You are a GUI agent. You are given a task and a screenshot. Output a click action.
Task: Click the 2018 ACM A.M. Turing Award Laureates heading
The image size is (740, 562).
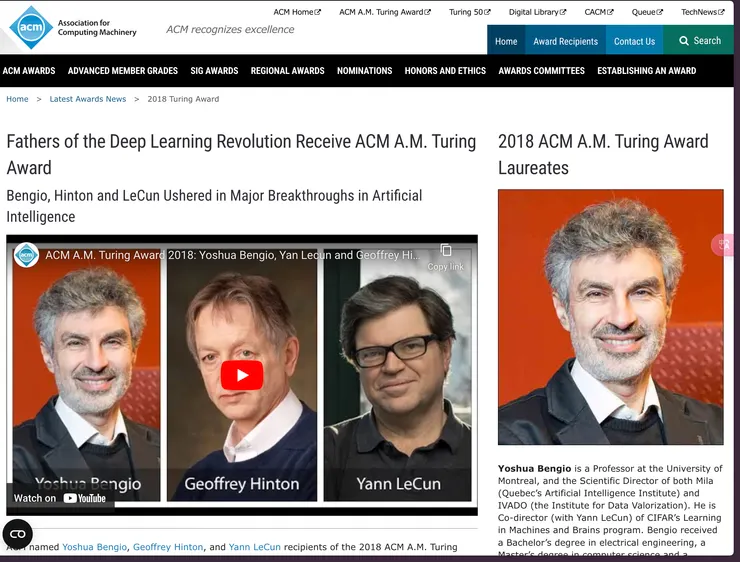pyautogui.click(x=603, y=154)
